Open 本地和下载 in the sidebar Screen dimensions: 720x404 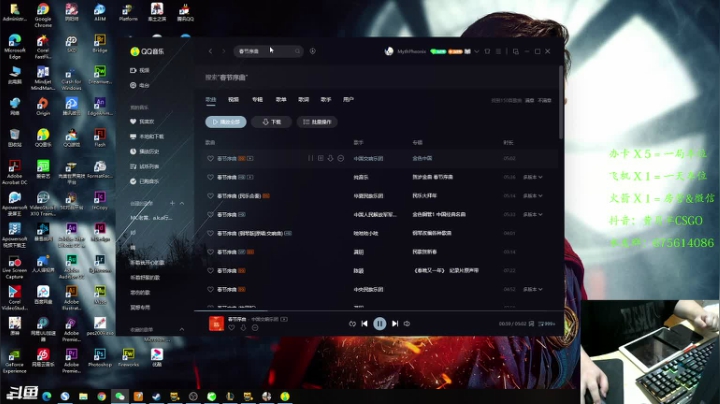pyautogui.click(x=147, y=137)
